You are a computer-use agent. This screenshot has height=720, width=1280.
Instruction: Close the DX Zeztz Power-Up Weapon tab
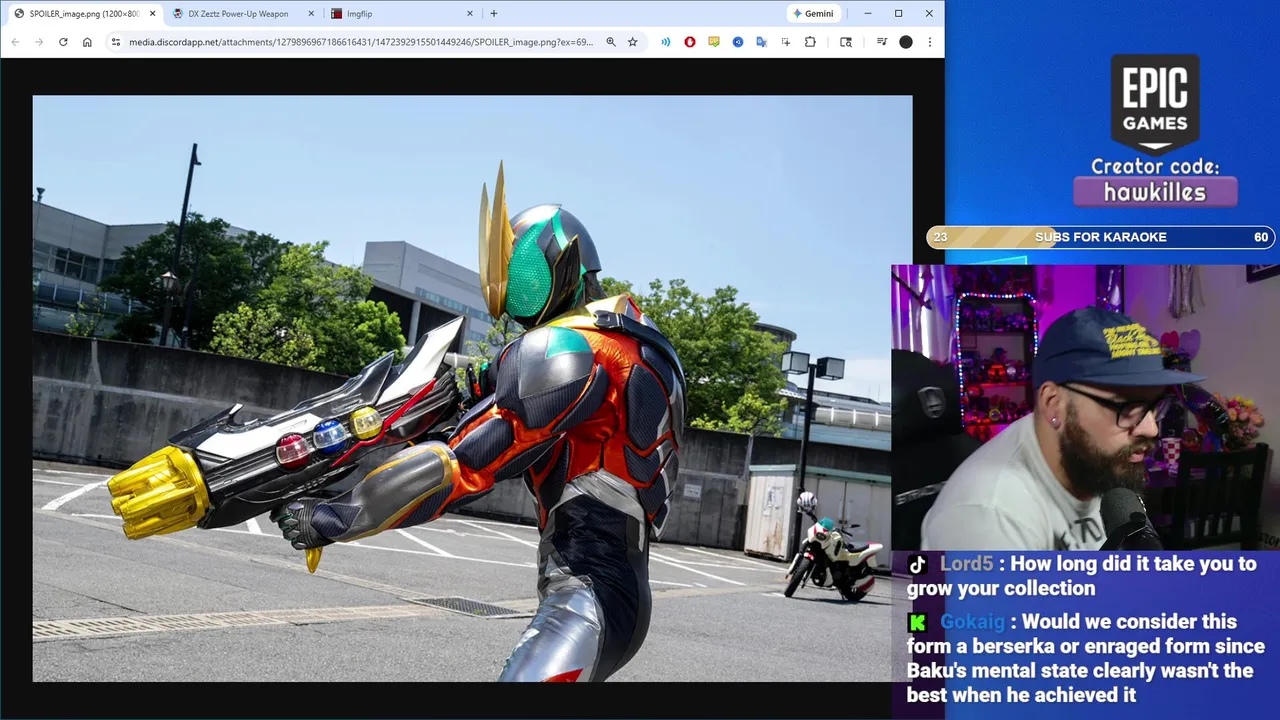point(311,14)
